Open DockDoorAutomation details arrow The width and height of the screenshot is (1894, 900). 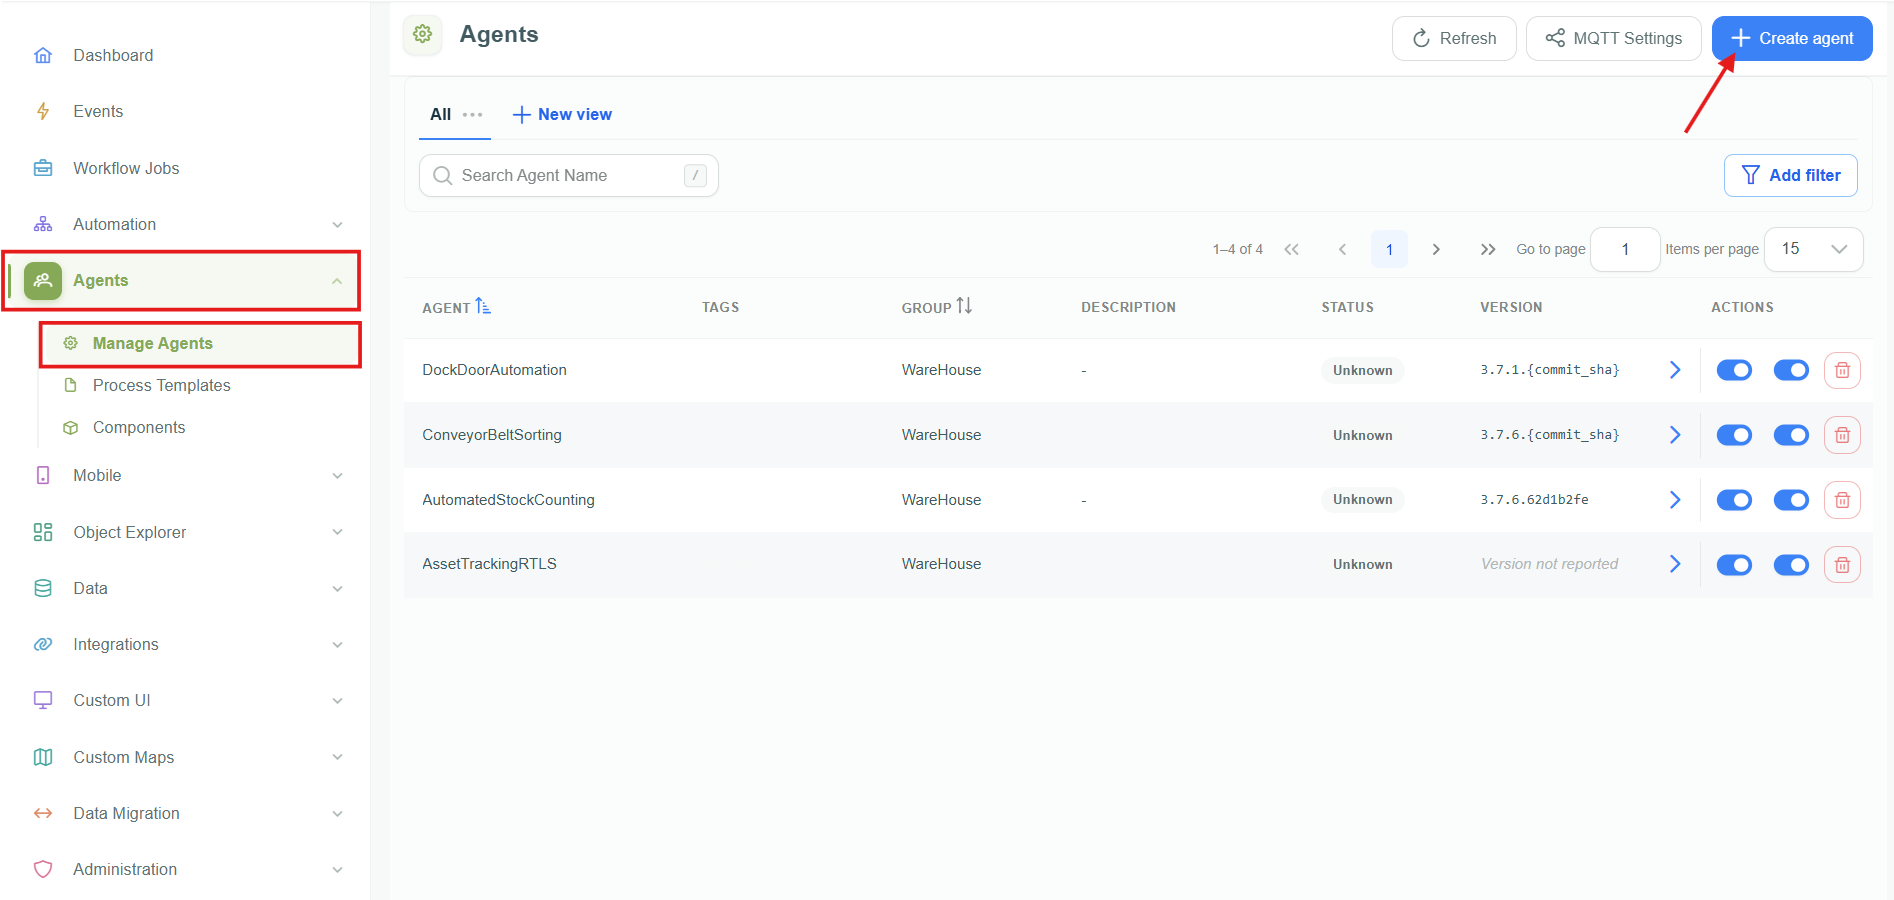pos(1675,370)
